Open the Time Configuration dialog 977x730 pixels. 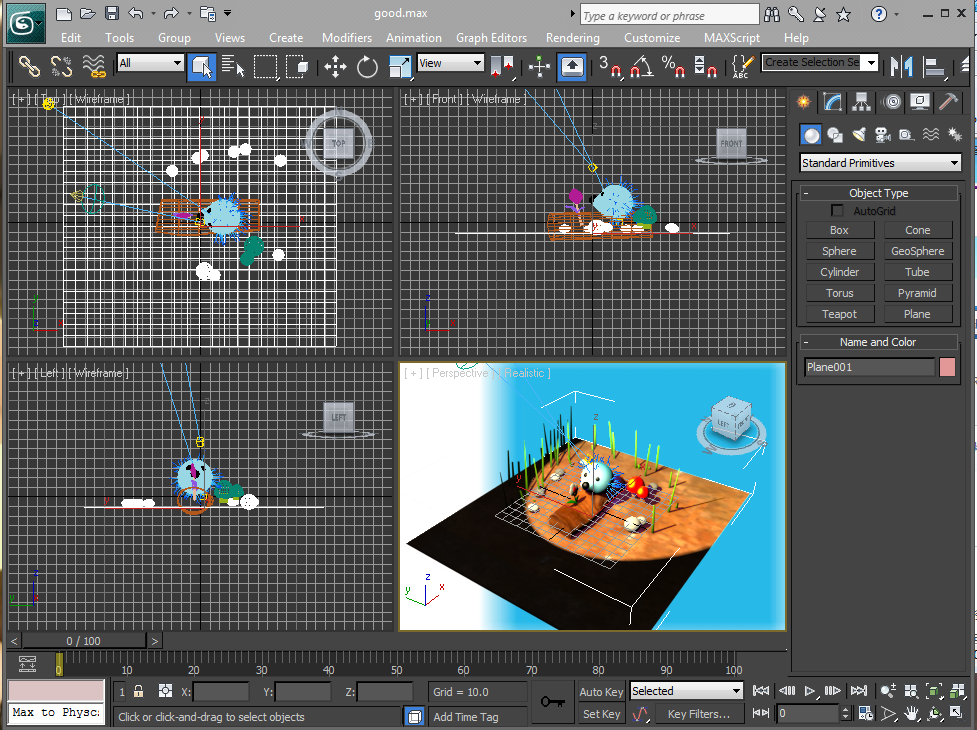click(865, 713)
